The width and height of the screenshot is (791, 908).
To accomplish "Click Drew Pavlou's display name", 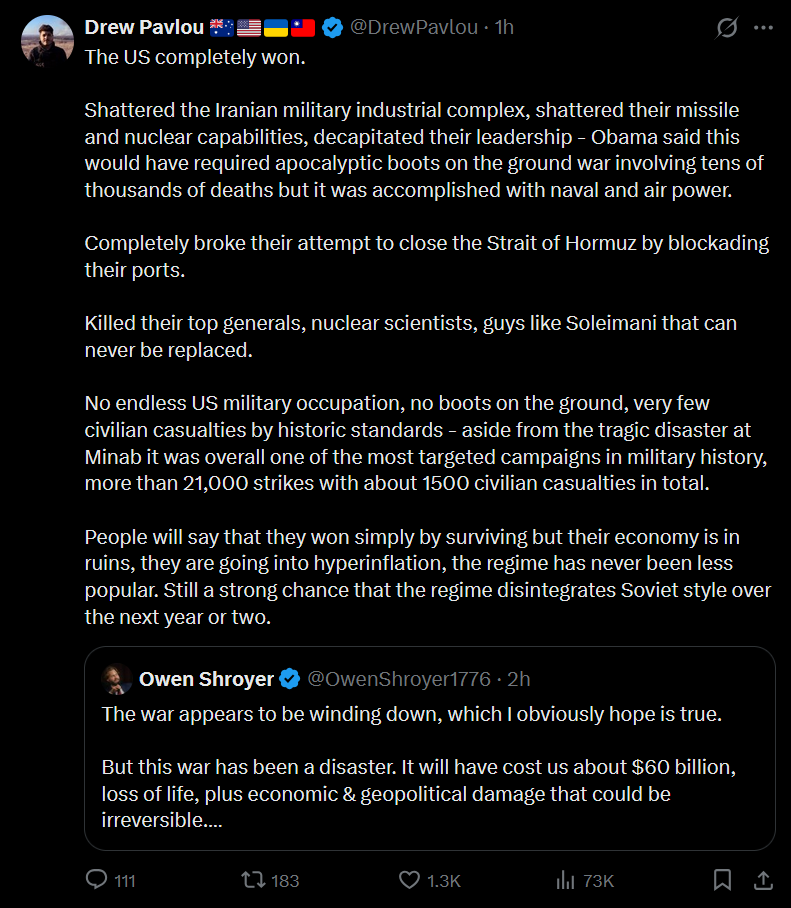I will (x=142, y=27).
